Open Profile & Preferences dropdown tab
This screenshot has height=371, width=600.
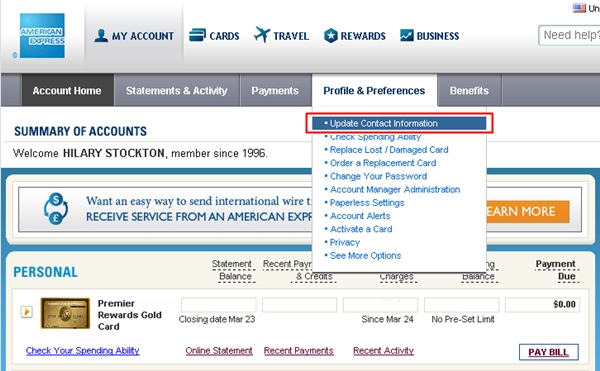click(374, 91)
